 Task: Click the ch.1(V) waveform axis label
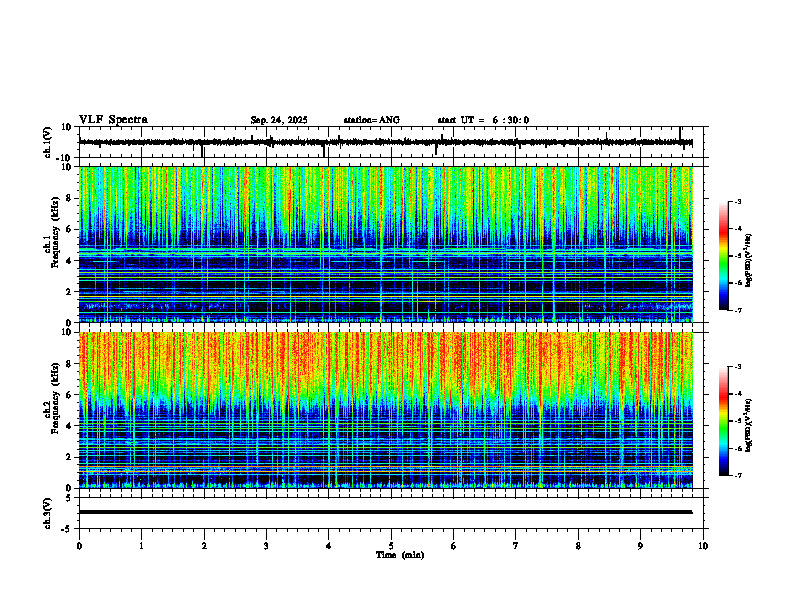pyautogui.click(x=48, y=142)
